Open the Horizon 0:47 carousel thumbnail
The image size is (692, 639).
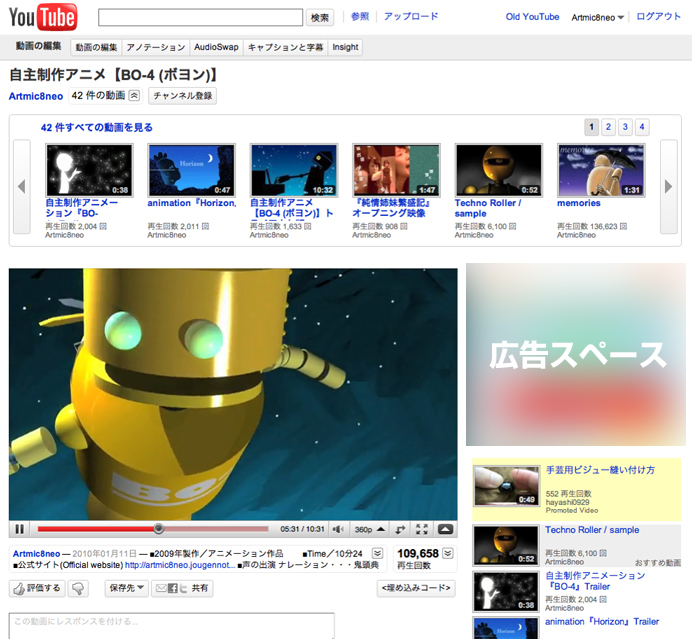(192, 170)
